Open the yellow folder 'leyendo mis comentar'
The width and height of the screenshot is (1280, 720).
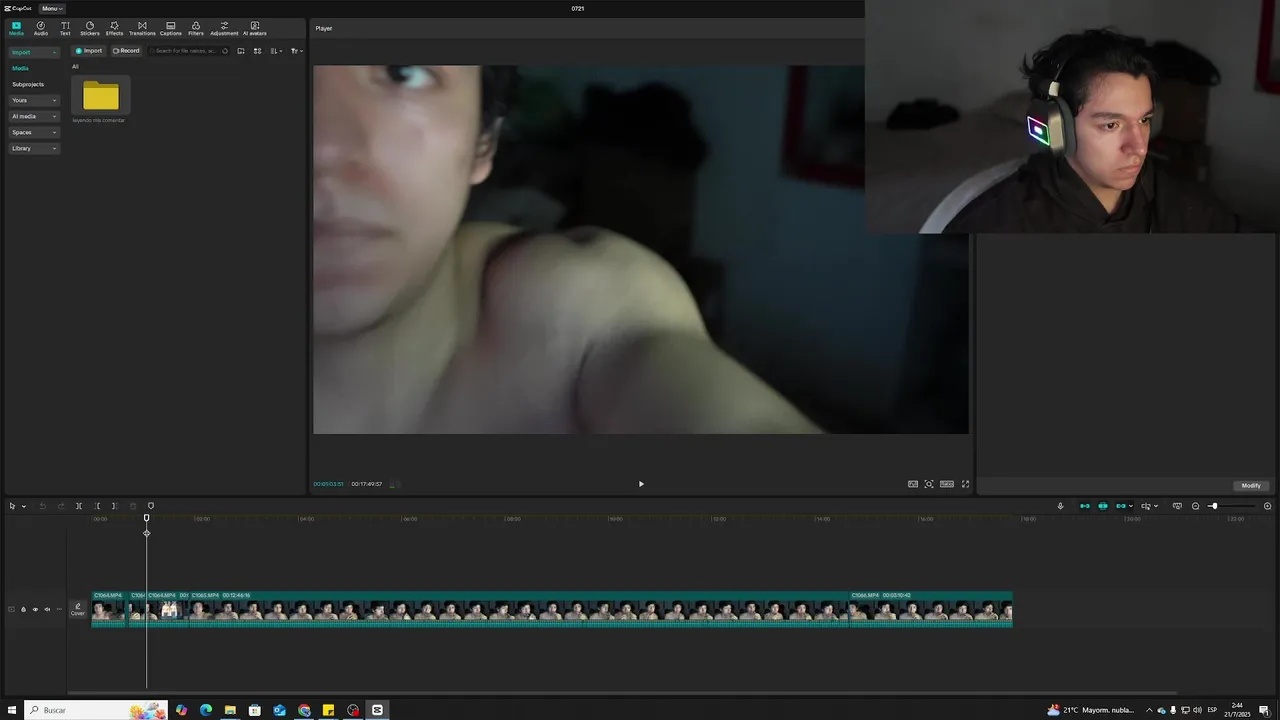click(x=101, y=96)
